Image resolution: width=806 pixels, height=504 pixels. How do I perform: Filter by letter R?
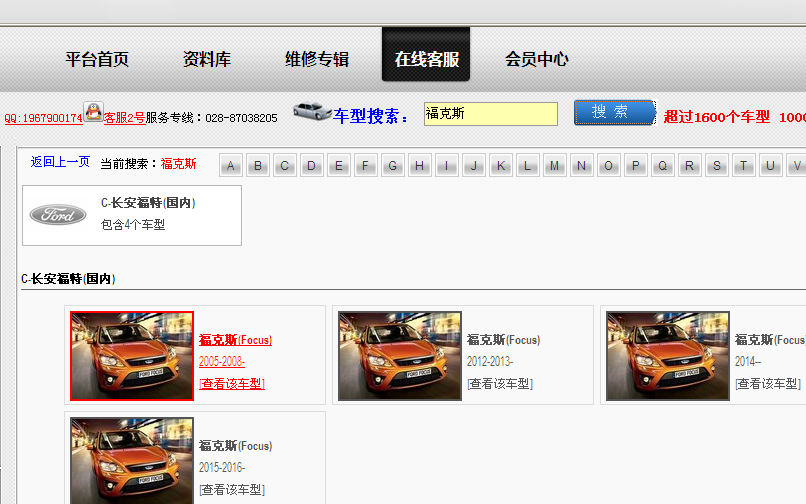[689, 166]
